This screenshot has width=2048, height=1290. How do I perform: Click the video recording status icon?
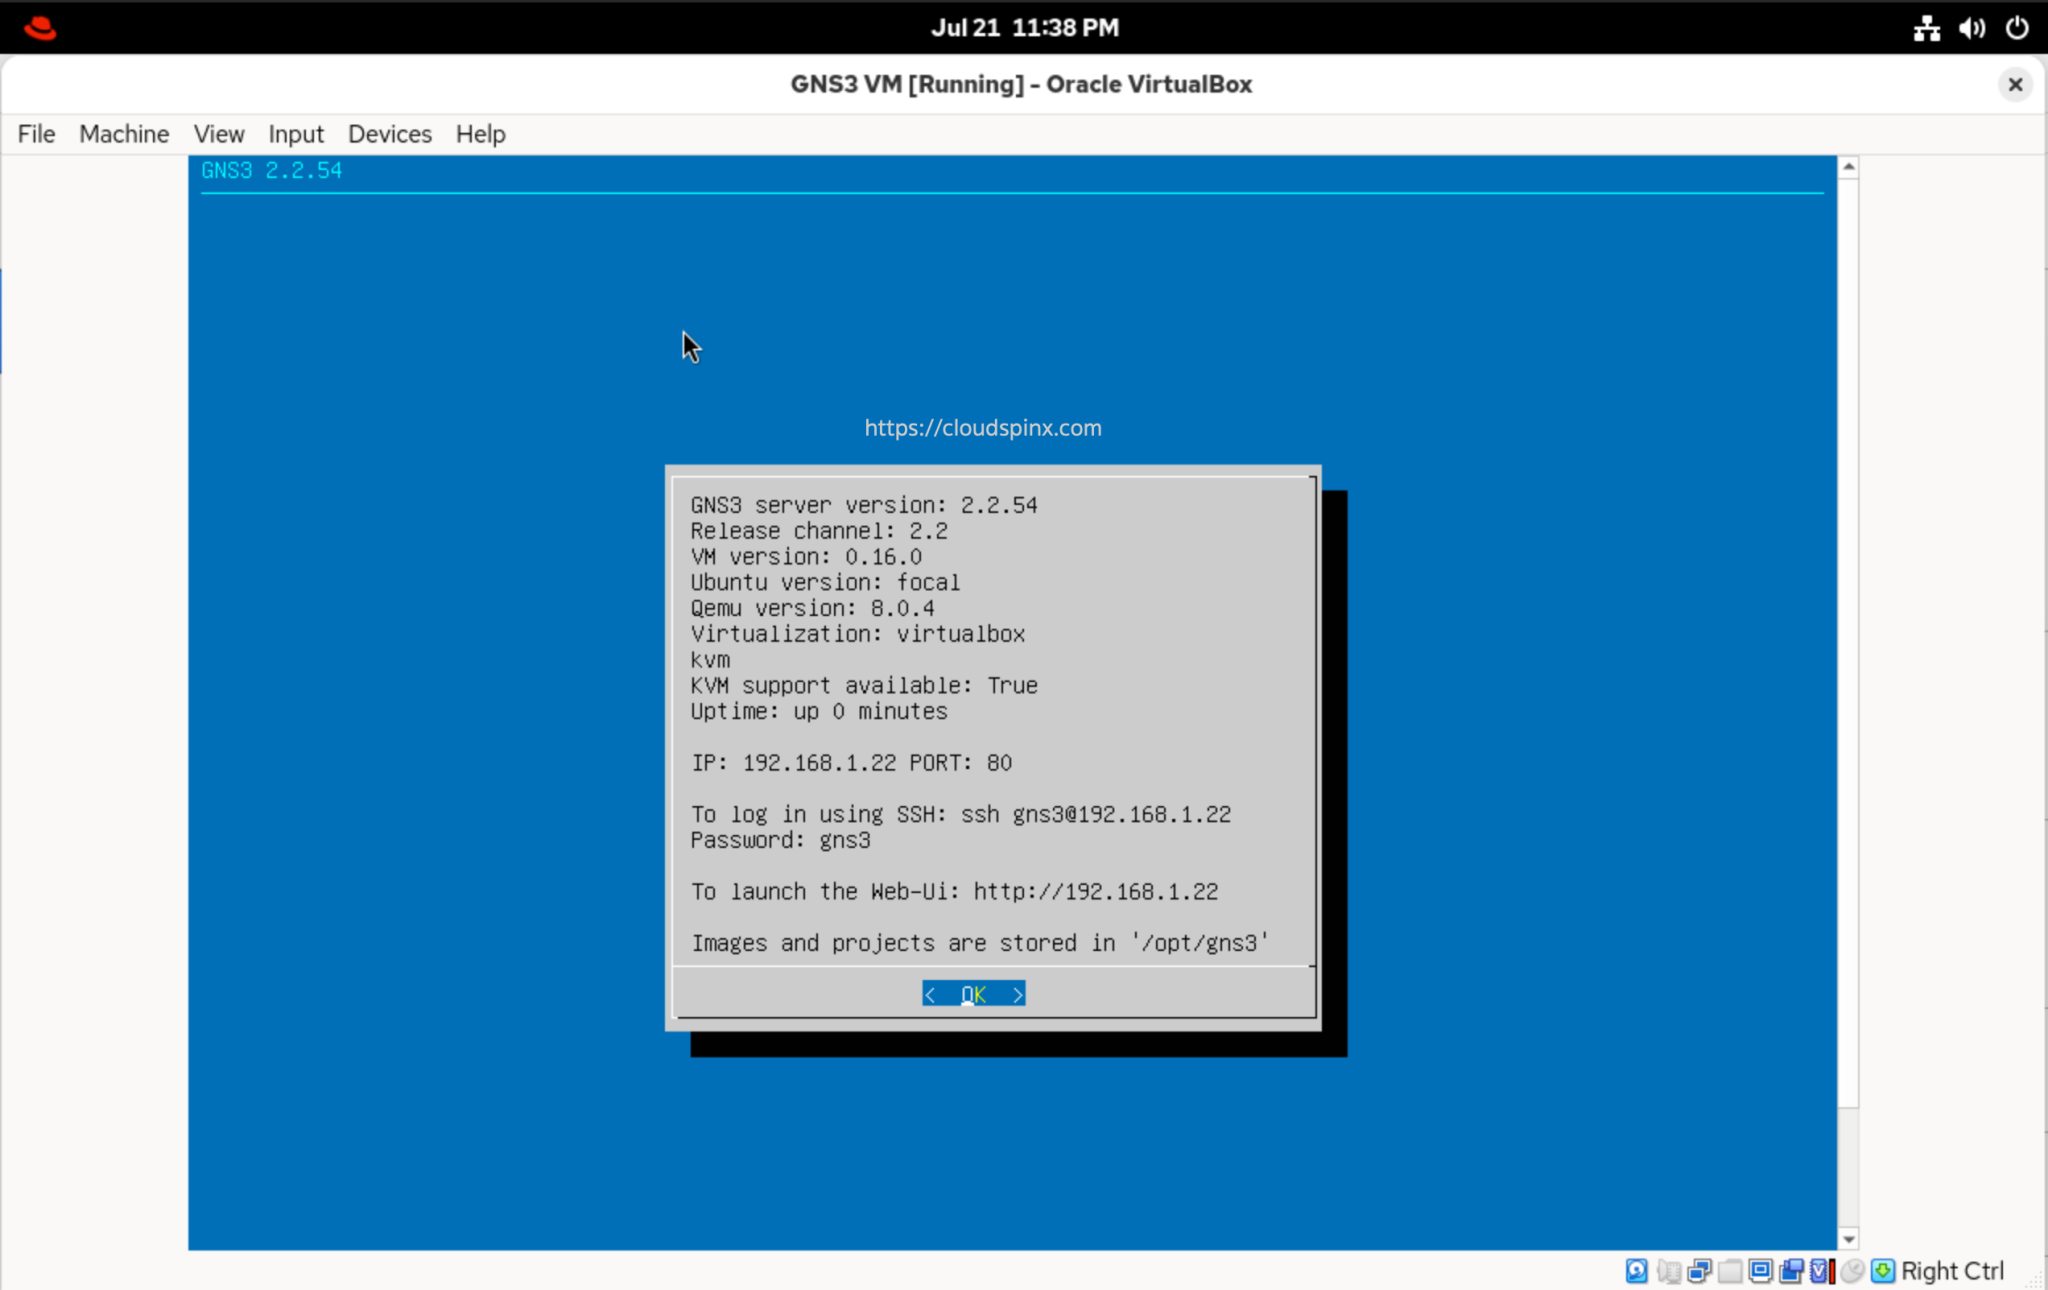click(x=1791, y=1271)
